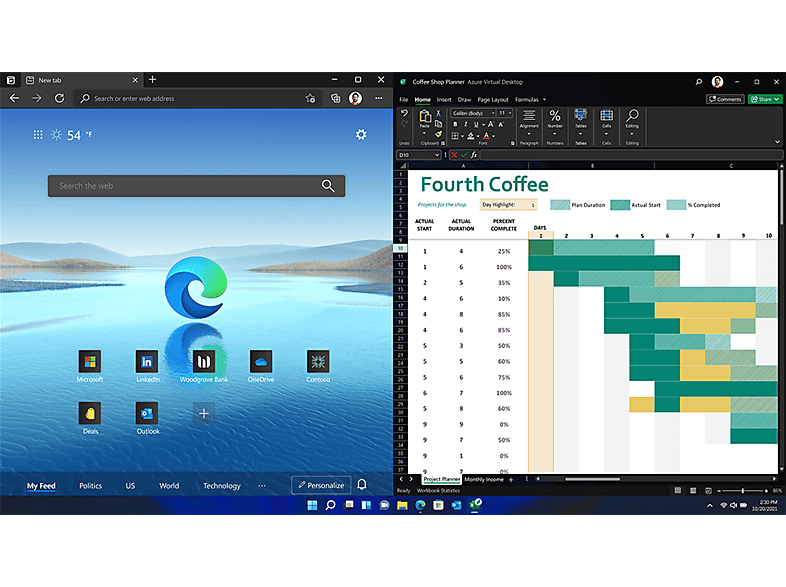Screen dimensions: 786x587
Task: Cancel formula entry with red X
Action: (x=454, y=155)
